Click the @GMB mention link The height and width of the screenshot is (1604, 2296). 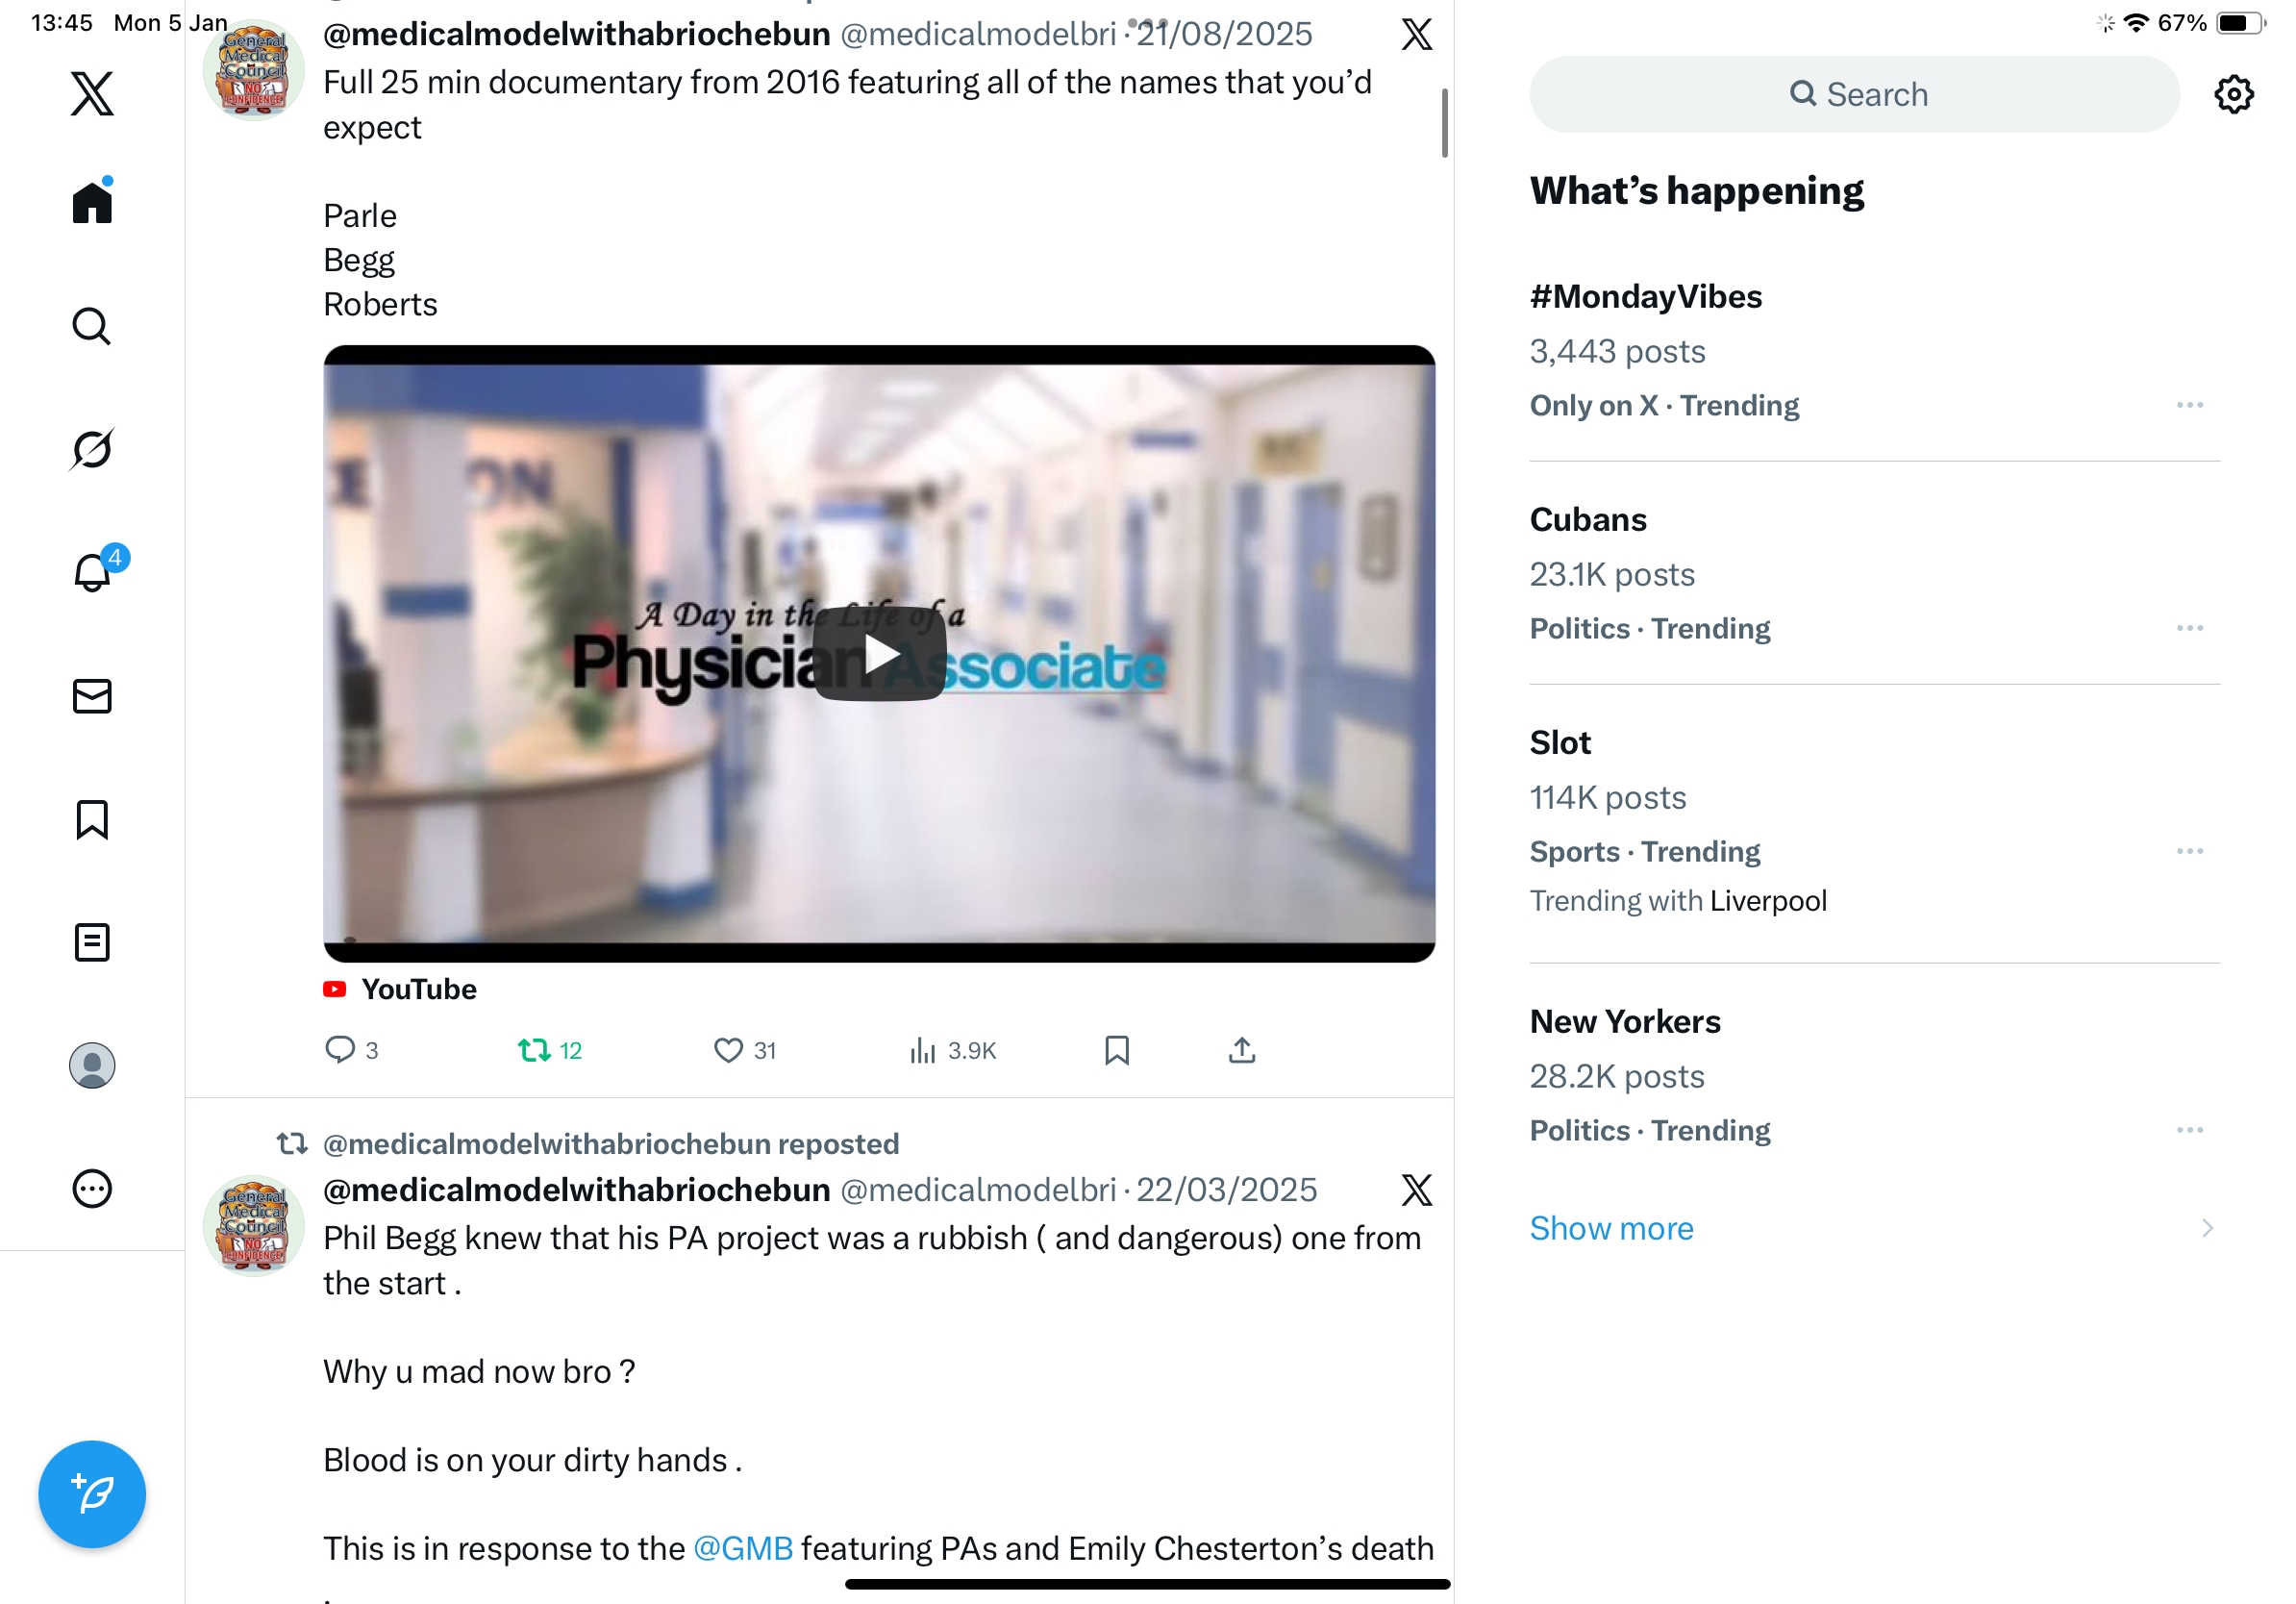pyautogui.click(x=743, y=1548)
